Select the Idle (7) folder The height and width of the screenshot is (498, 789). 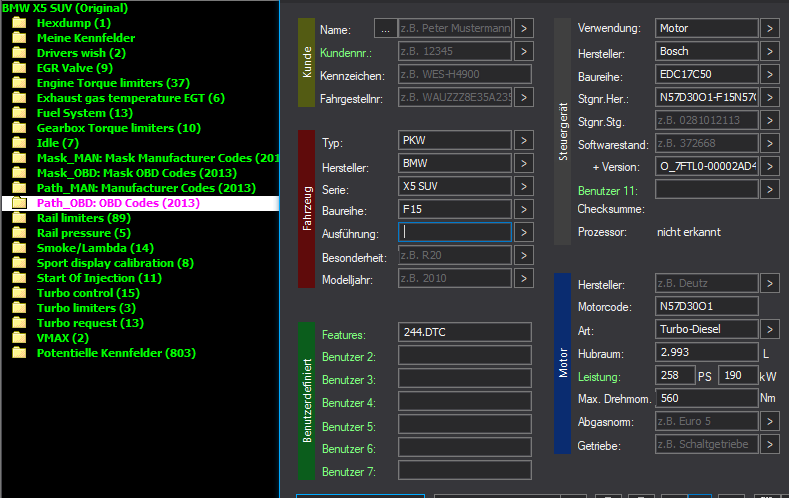pos(58,143)
